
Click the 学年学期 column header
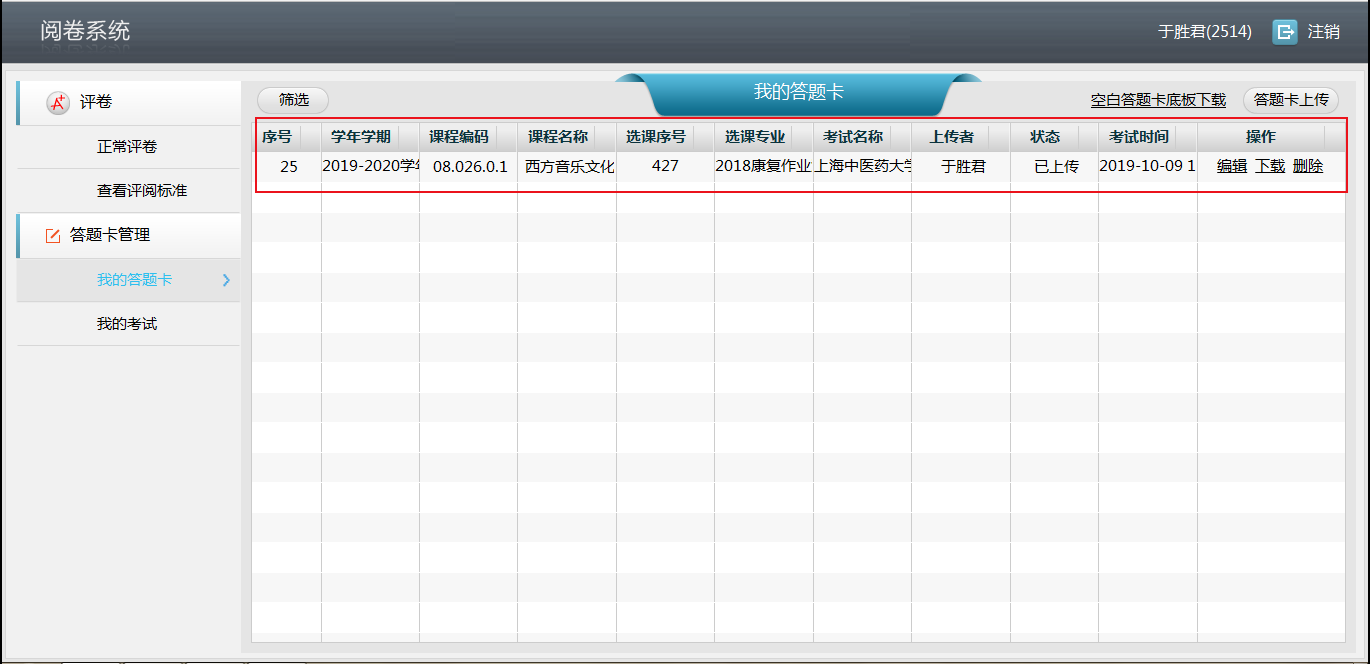click(361, 137)
